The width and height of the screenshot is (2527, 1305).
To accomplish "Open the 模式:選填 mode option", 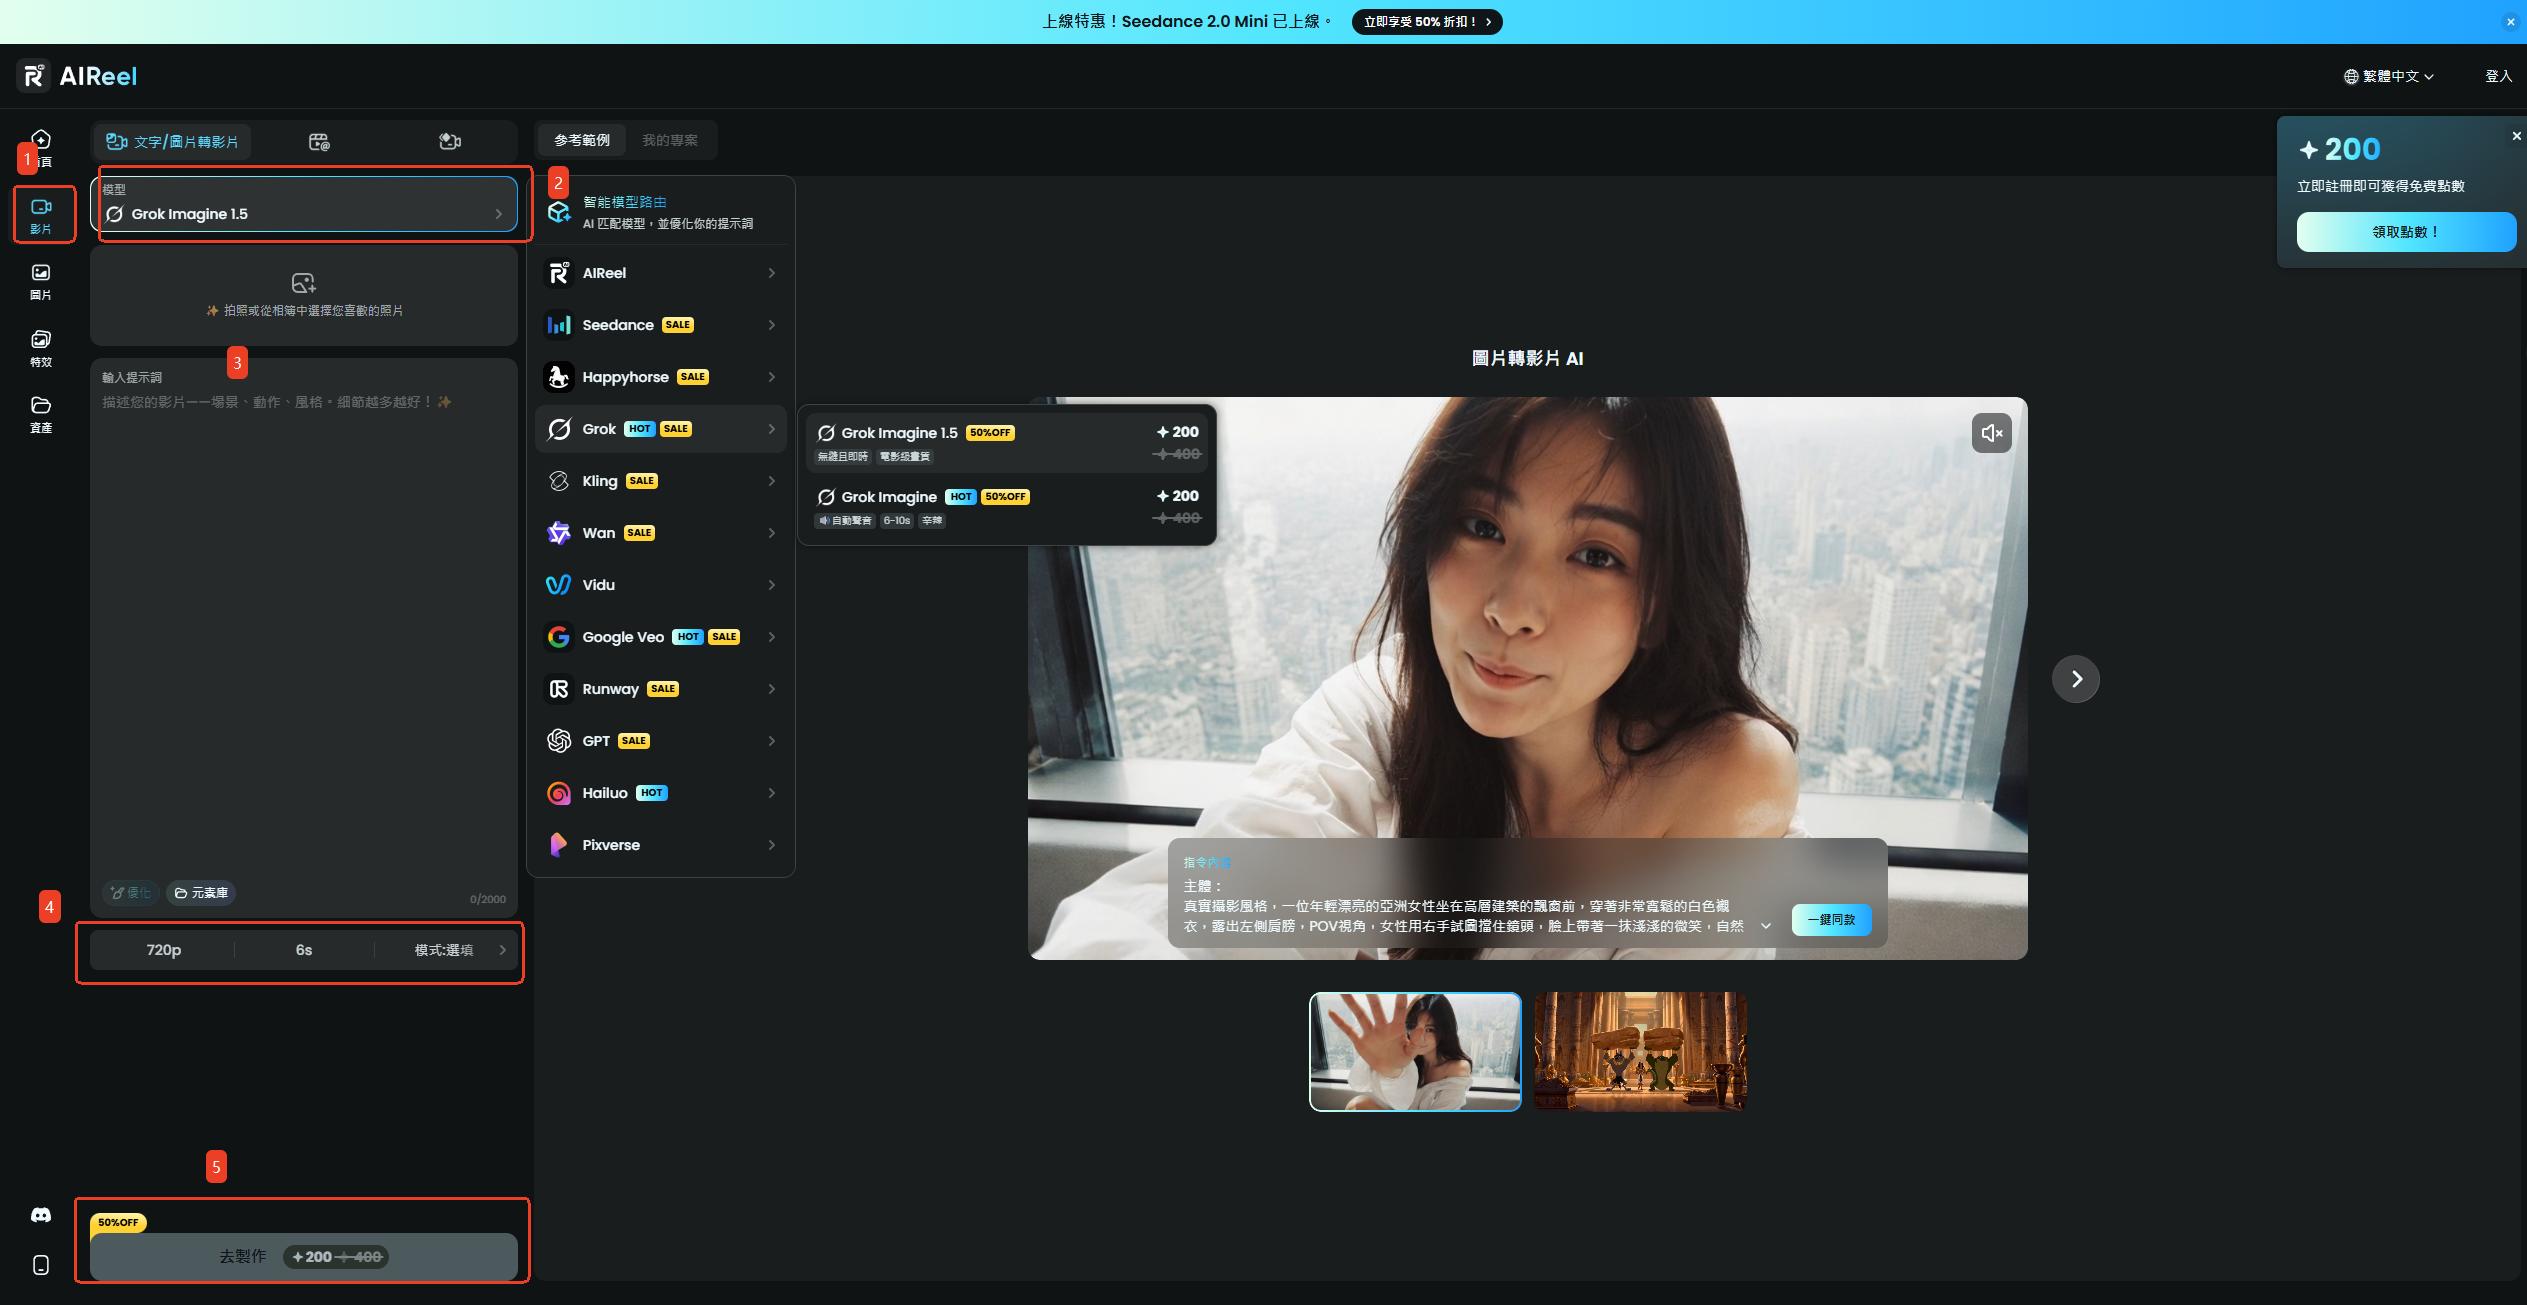I will [x=446, y=950].
